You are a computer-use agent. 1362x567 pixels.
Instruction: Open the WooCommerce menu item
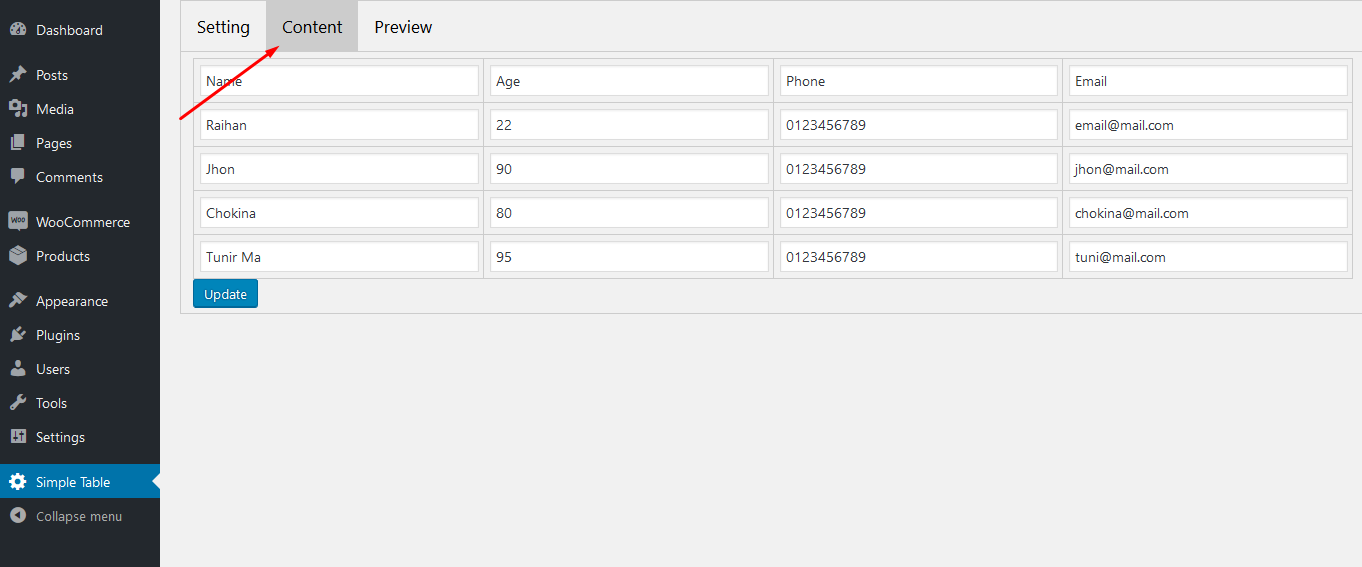[80, 222]
